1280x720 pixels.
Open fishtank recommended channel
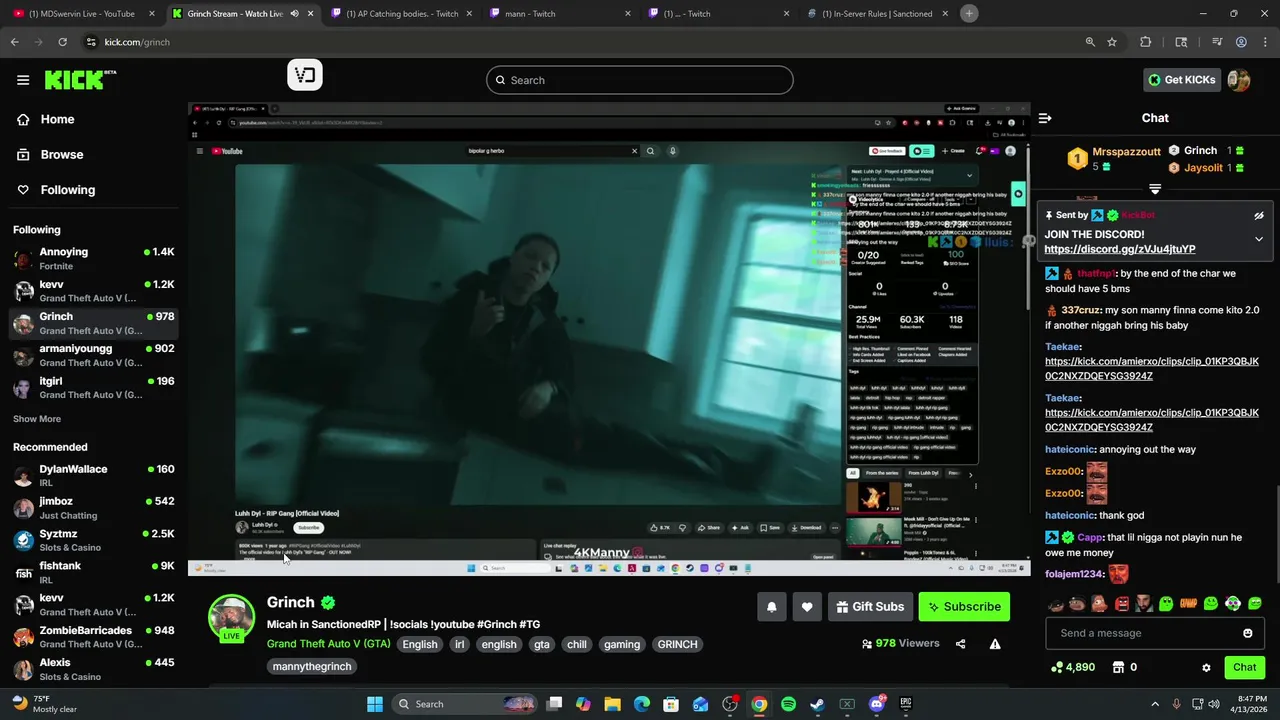[93, 572]
